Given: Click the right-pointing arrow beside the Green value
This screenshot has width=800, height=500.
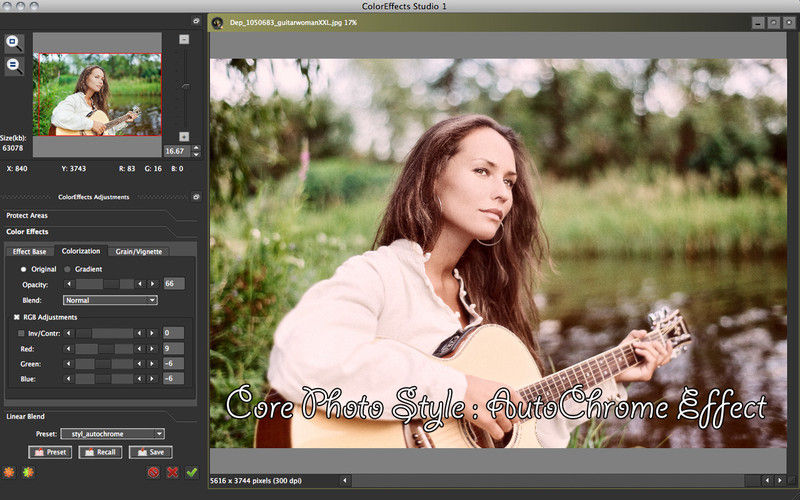Looking at the screenshot, I should pos(152,364).
